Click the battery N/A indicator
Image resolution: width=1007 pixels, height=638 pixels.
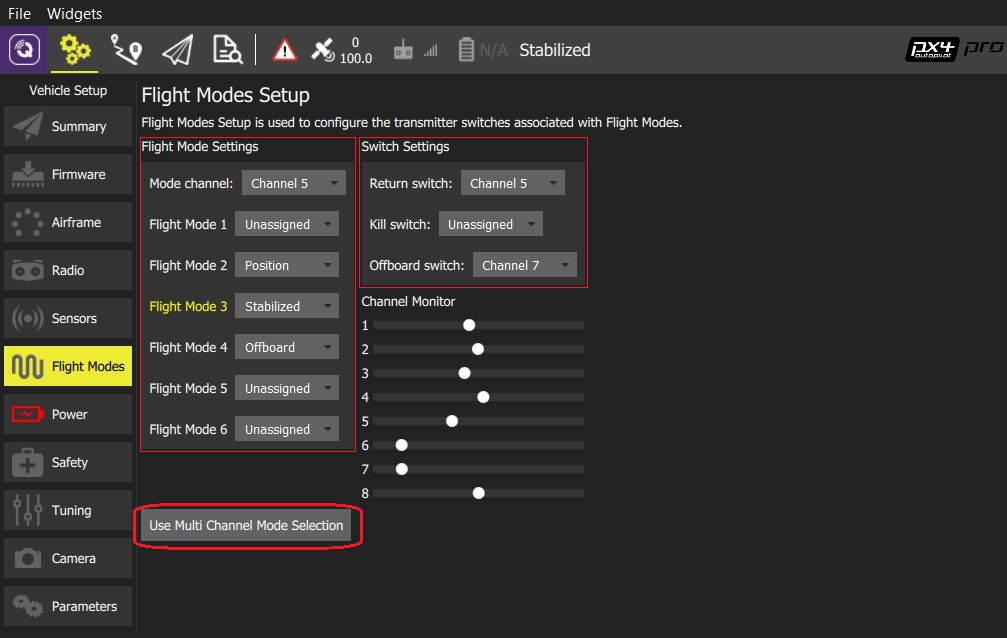(x=483, y=49)
